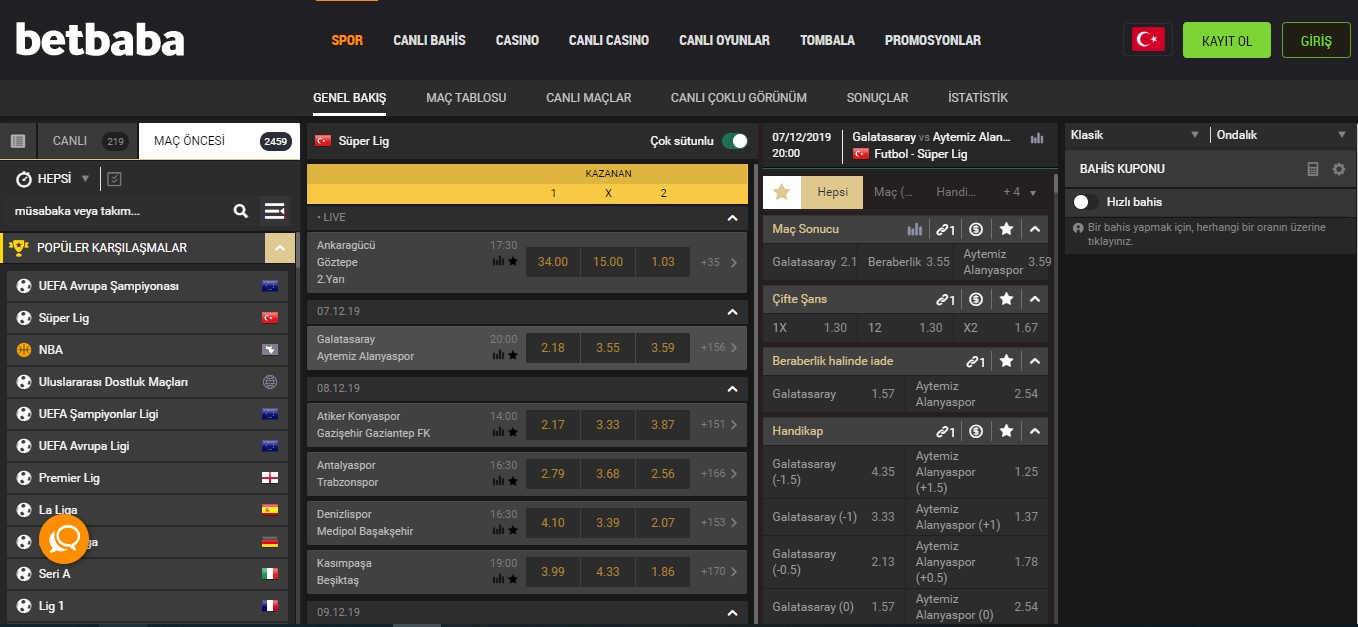Toggle the Çok sütunlu switch
The image size is (1358, 627).
735,141
